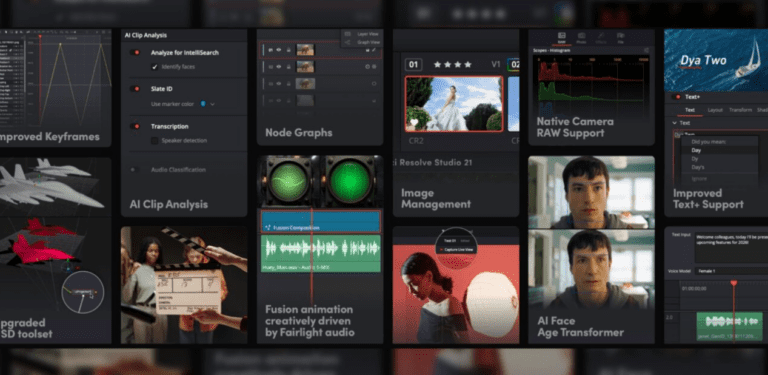Select the bride photo thumbnail labeled CR2
Image resolution: width=768 pixels, height=375 pixels.
pyautogui.click(x=454, y=104)
